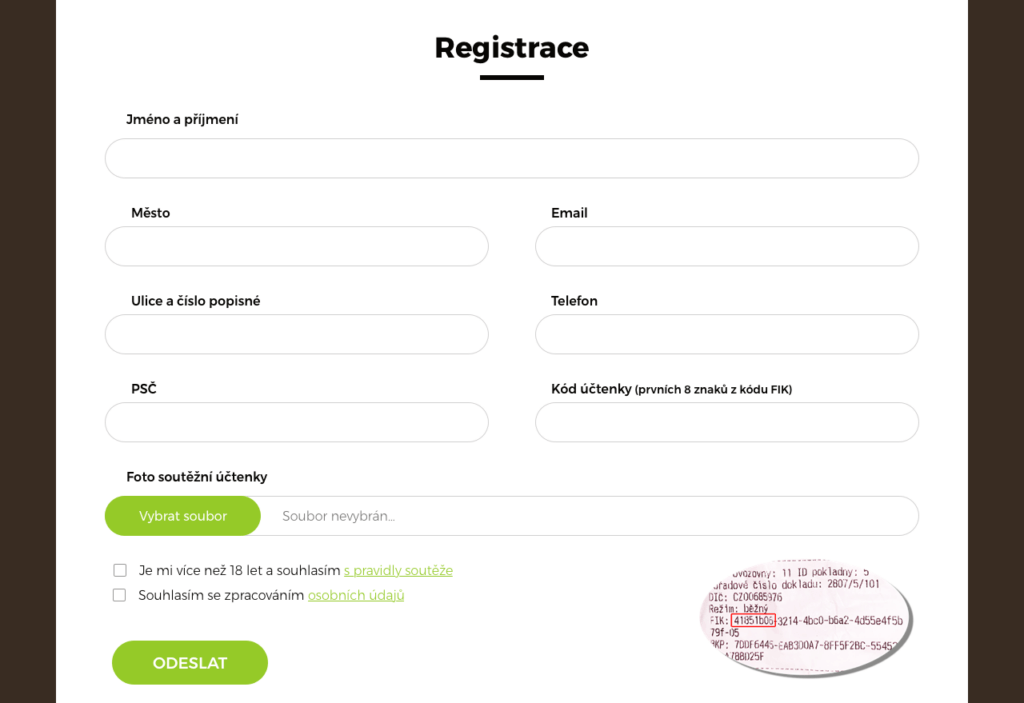This screenshot has width=1024, height=703.
Task: Select the Ulice a číslo popisné field
Action: click(x=296, y=334)
